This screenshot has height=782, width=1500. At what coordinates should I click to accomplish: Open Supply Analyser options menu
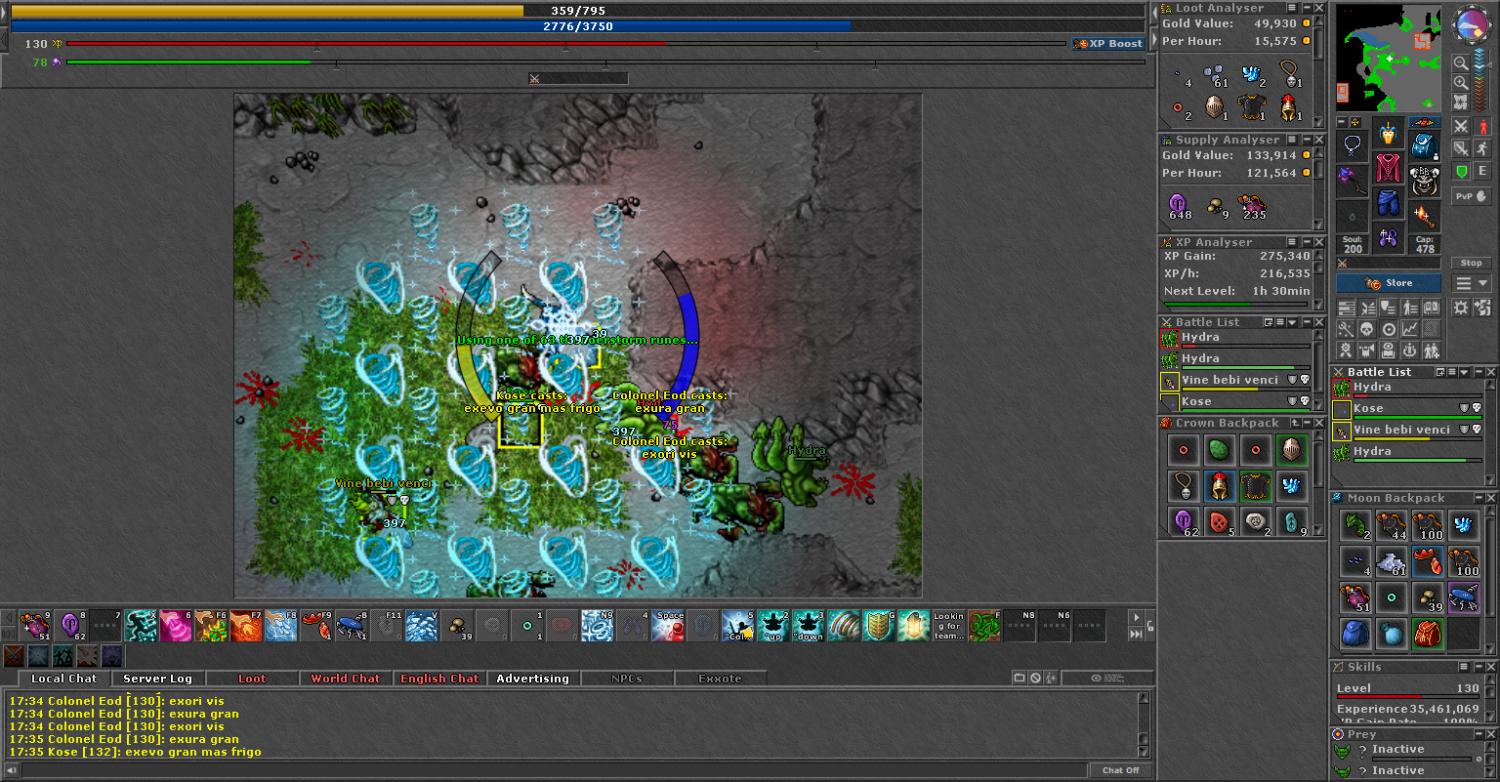click(x=1291, y=140)
